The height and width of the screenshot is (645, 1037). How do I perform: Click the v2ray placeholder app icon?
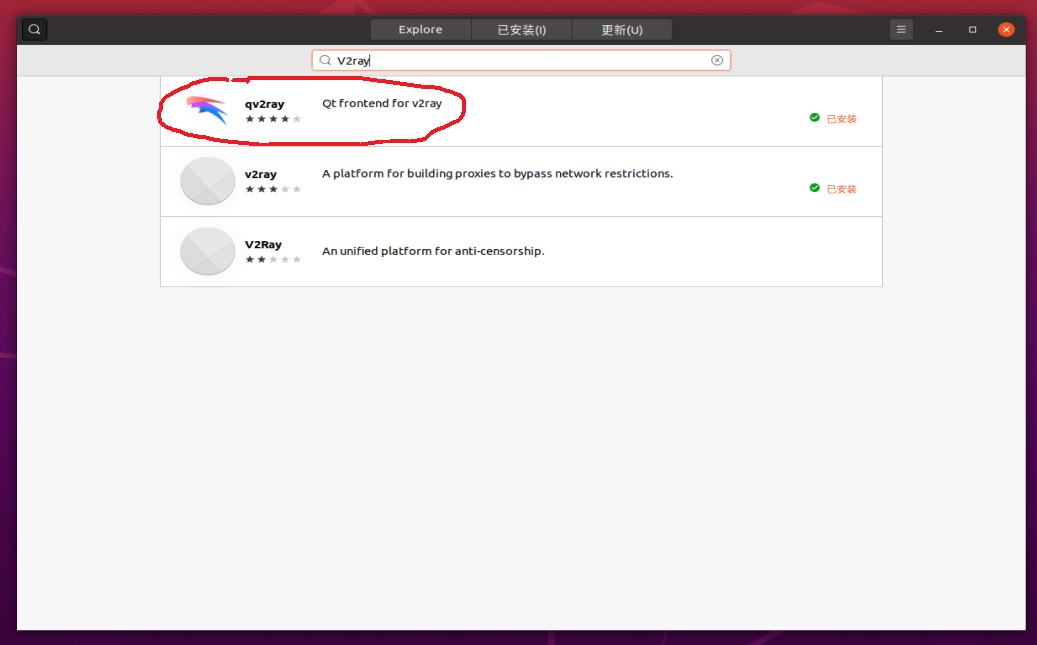pos(208,181)
